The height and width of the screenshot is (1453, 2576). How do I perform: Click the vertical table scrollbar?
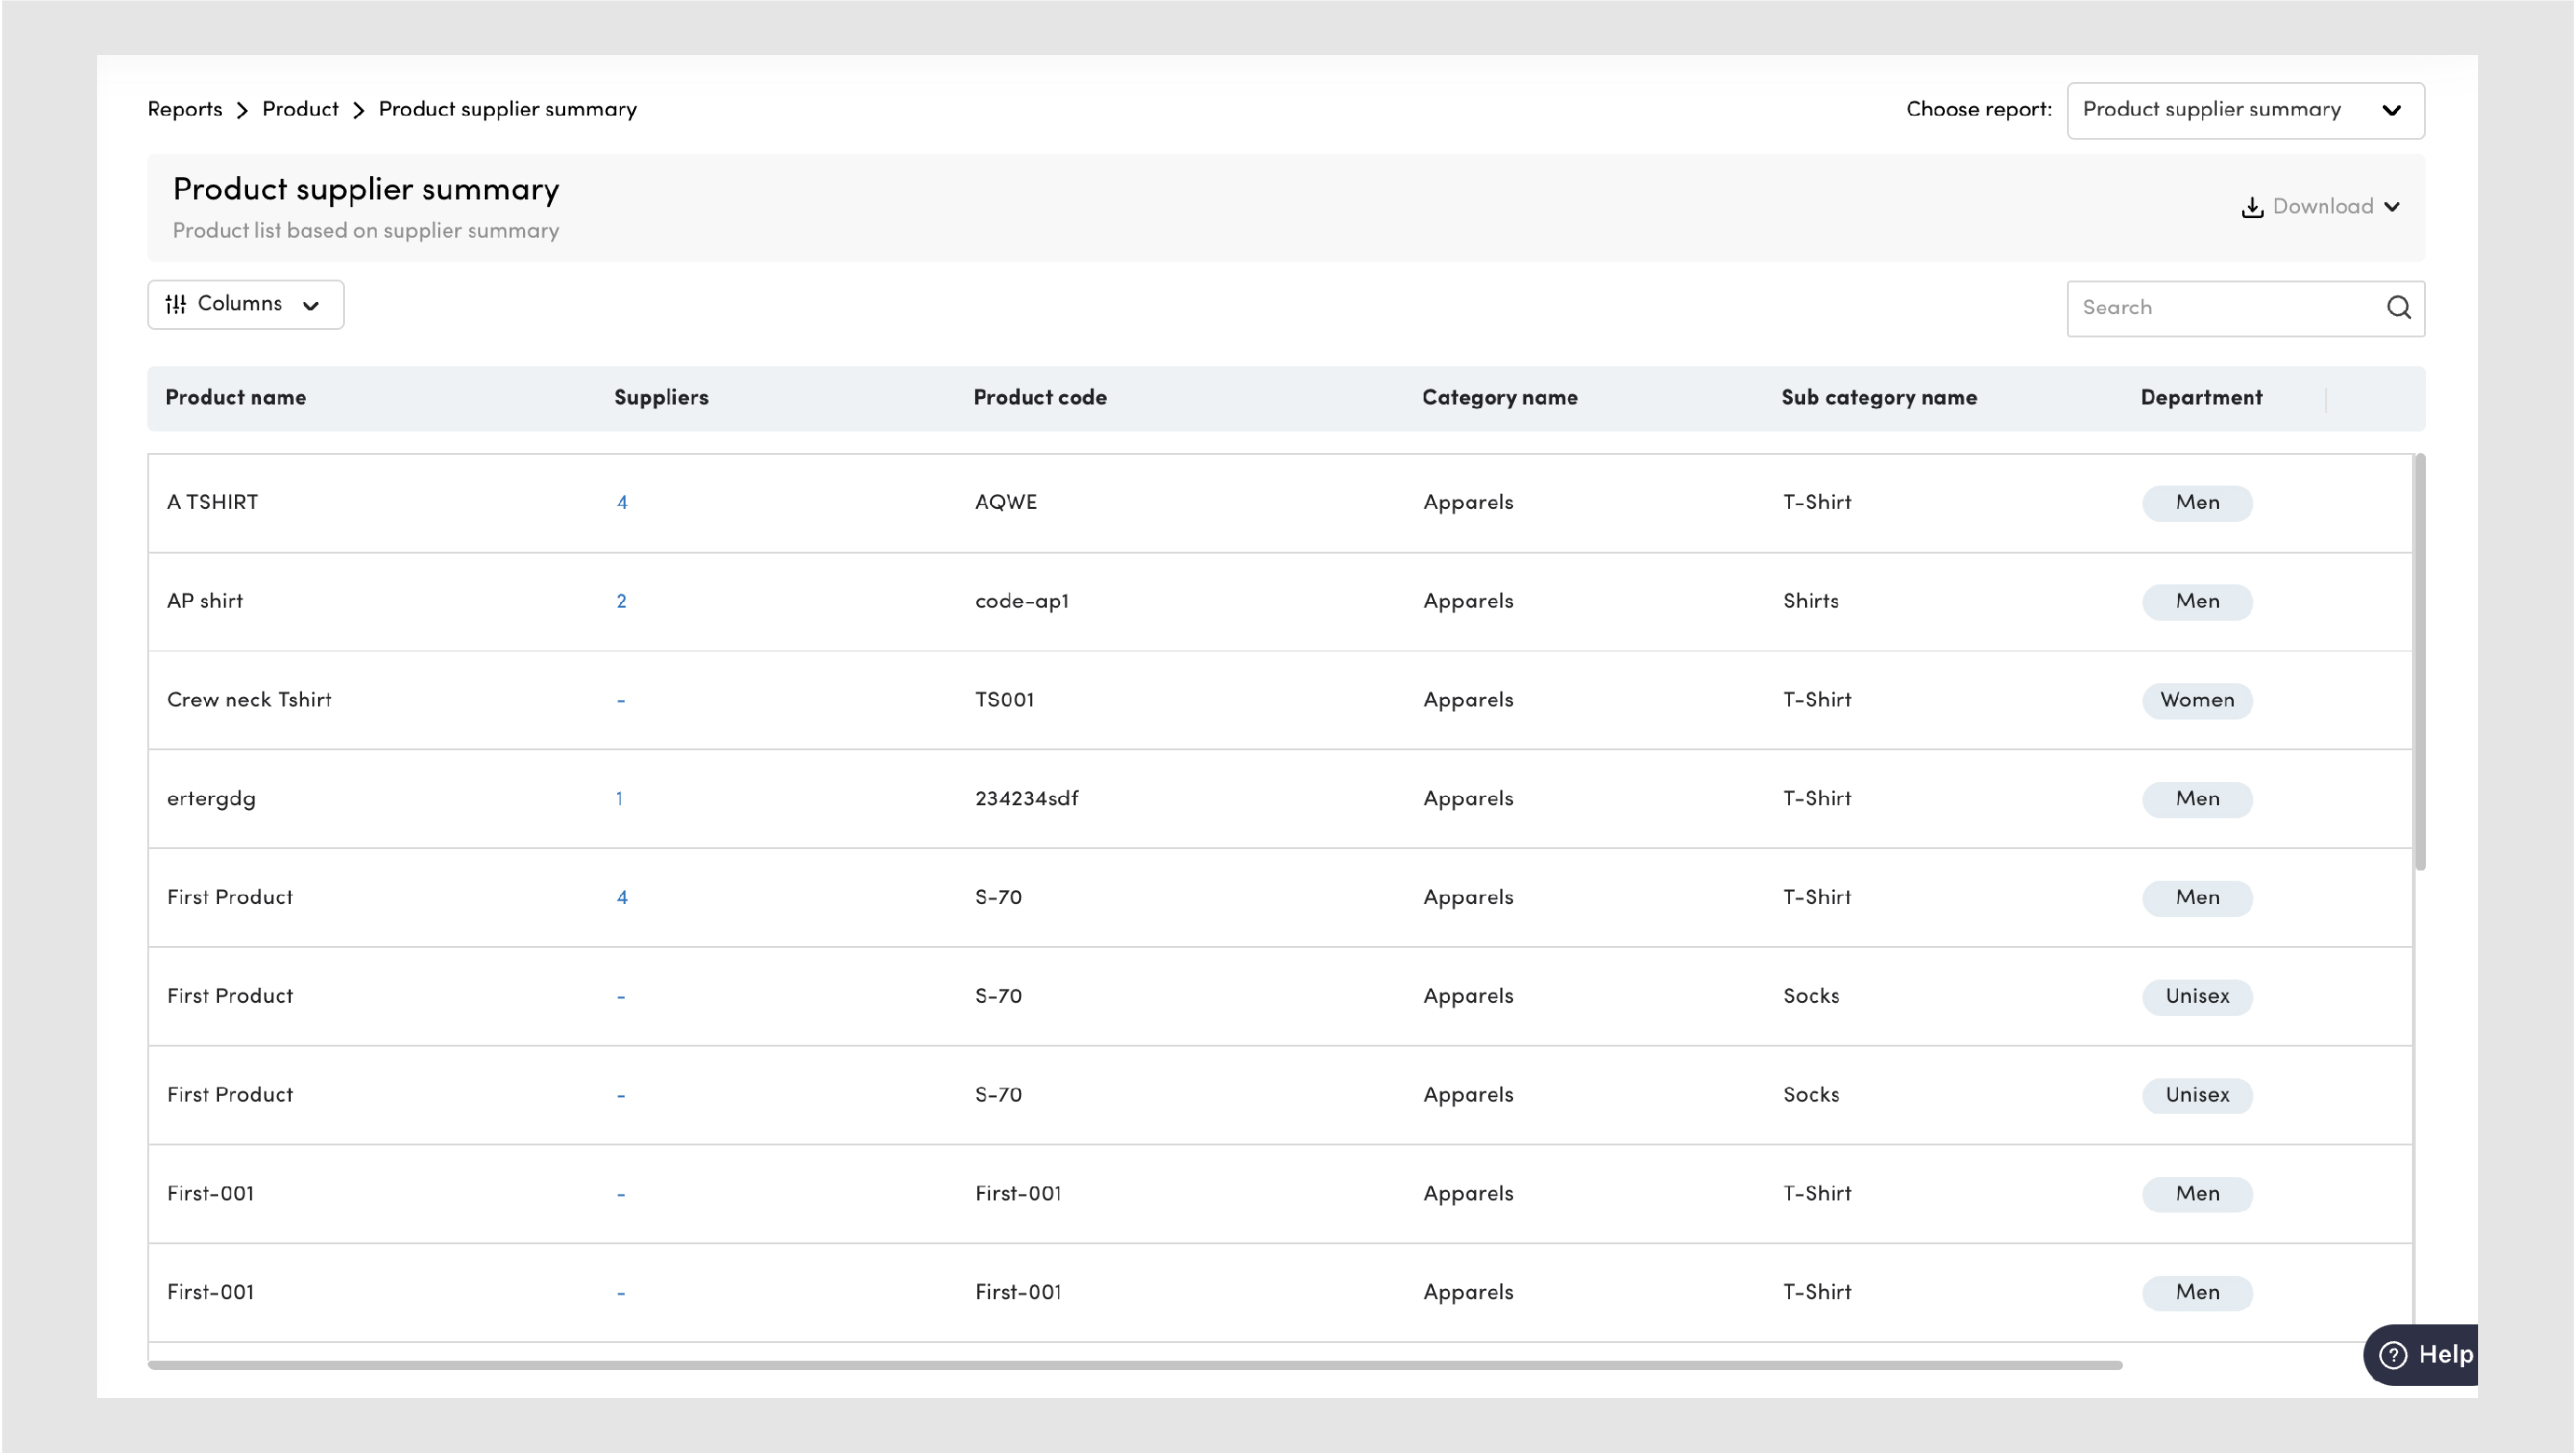2419,660
